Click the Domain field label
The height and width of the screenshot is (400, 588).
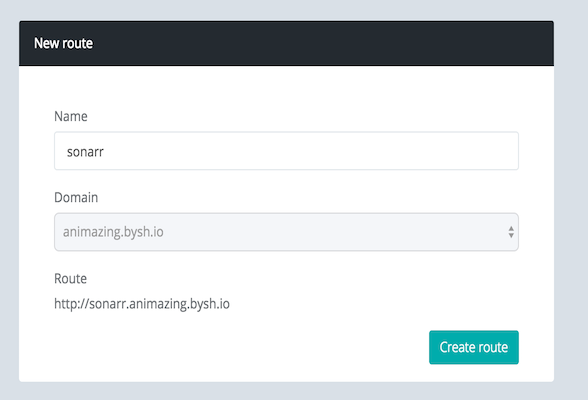76,197
